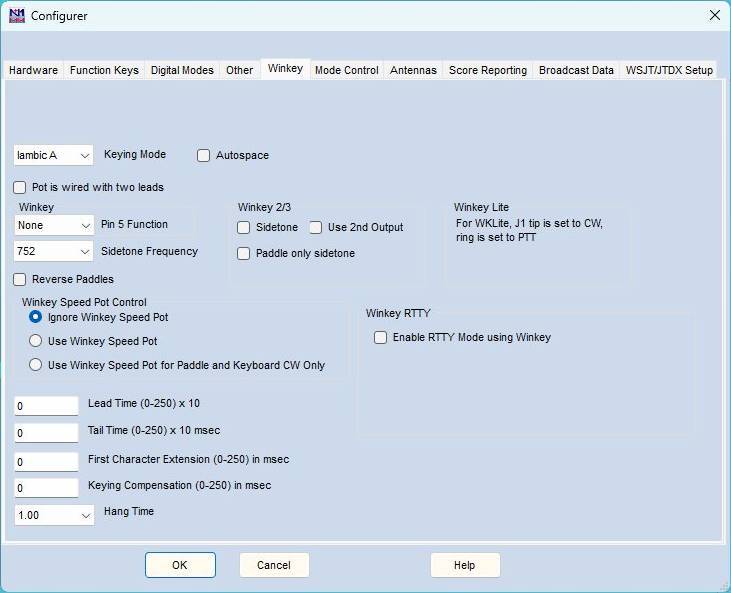Enable Winkey 2/3 Sidetone option
The width and height of the screenshot is (731, 593).
[243, 228]
